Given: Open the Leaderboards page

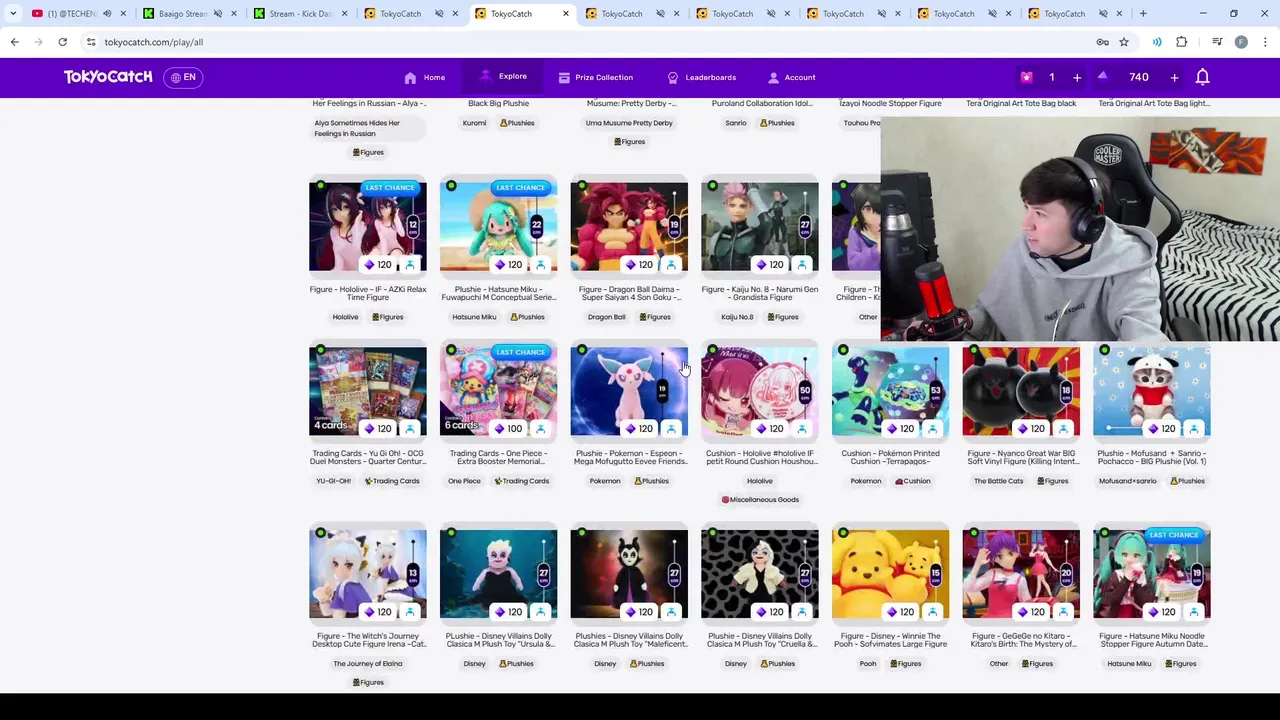Looking at the screenshot, I should tap(701, 77).
